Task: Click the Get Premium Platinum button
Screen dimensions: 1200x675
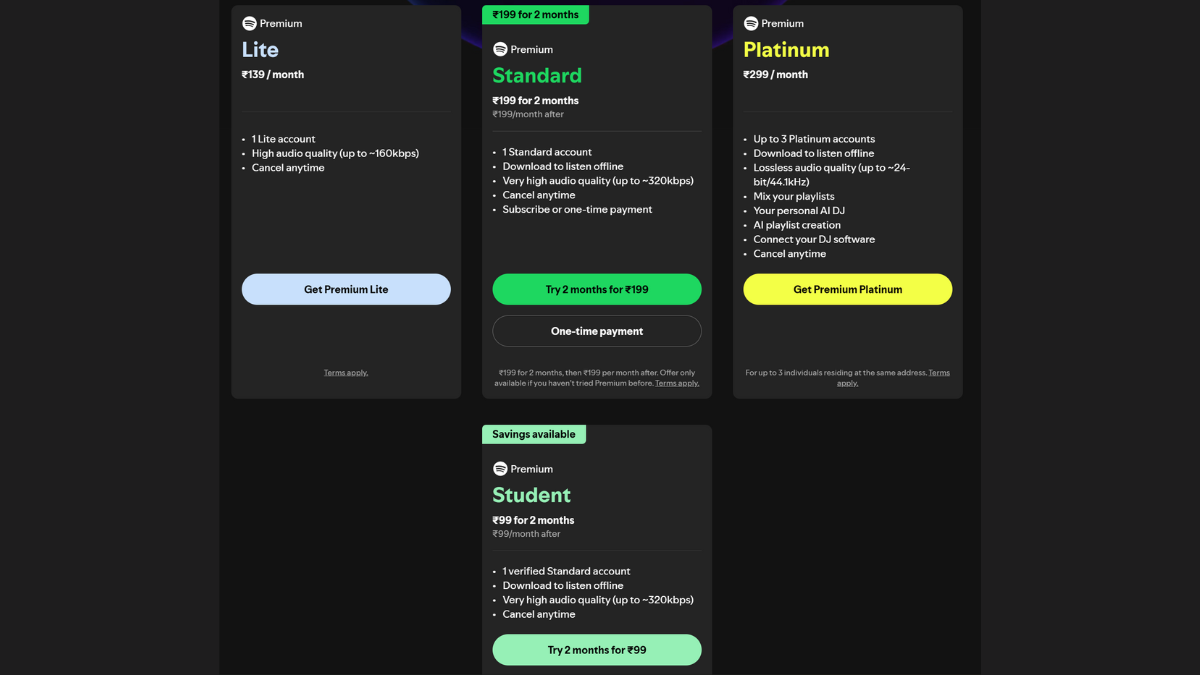Action: [x=847, y=289]
